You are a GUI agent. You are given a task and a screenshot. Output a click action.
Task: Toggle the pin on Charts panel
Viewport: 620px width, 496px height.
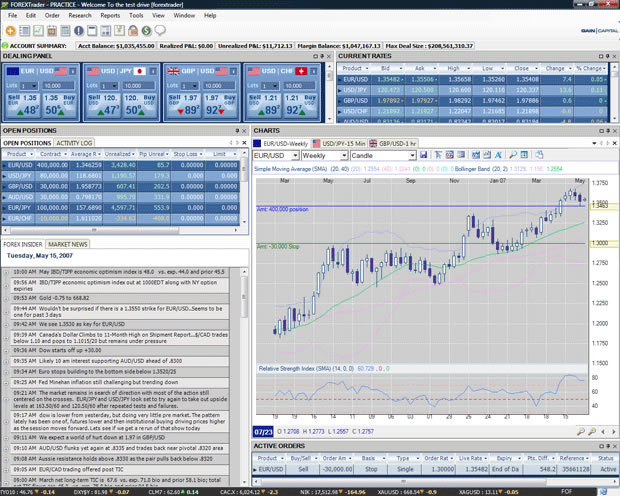tap(608, 131)
